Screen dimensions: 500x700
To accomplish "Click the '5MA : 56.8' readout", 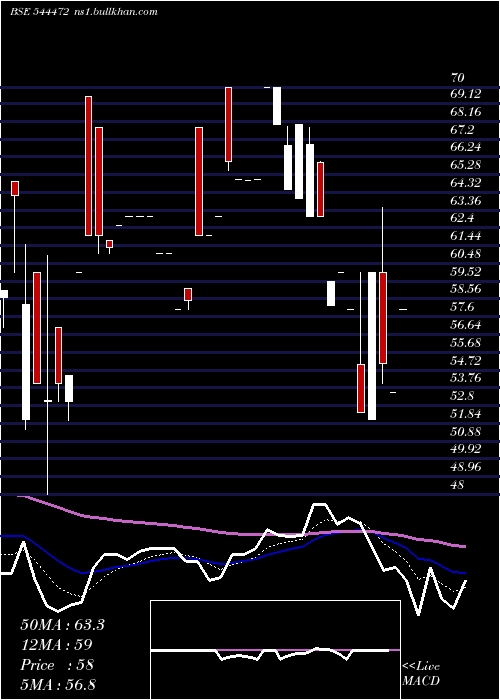I will [x=58, y=684].
